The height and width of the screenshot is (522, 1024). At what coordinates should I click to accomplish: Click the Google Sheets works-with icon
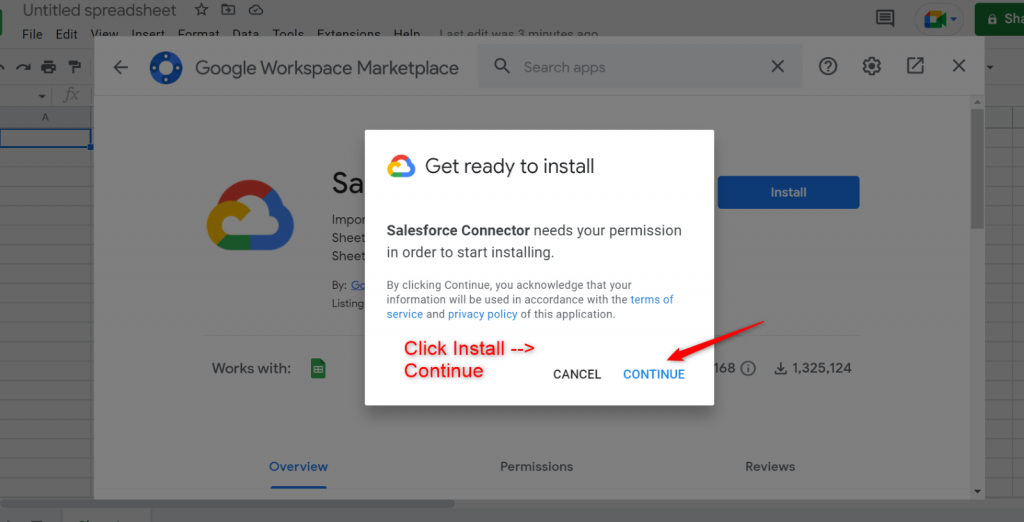[x=318, y=368]
